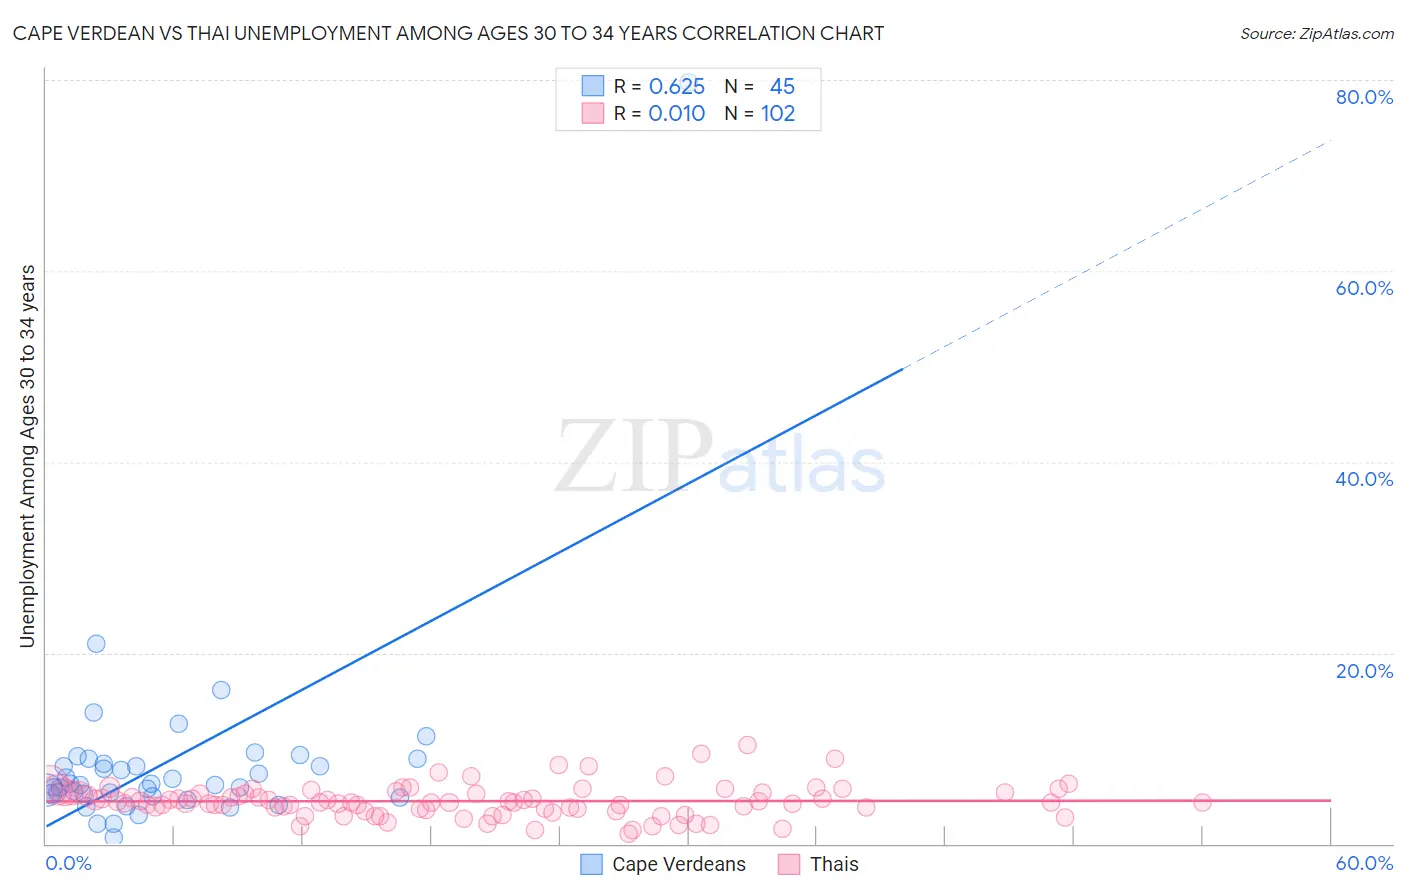Select the Cape Verdeans legend label
The width and height of the screenshot is (1406, 892).
678,864
